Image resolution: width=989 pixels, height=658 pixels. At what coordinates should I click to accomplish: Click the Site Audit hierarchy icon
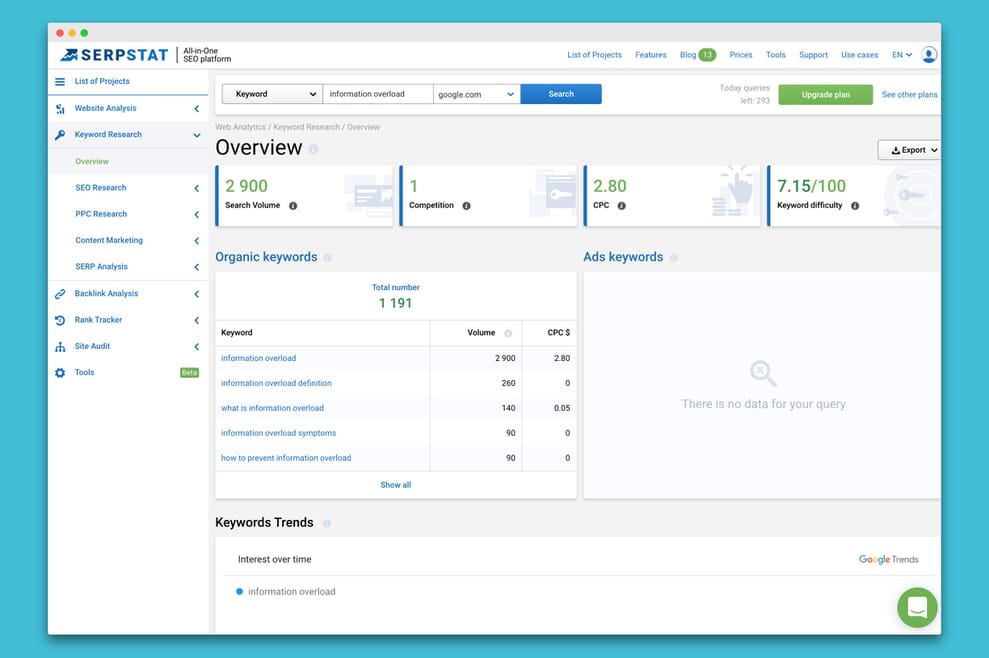(x=60, y=347)
